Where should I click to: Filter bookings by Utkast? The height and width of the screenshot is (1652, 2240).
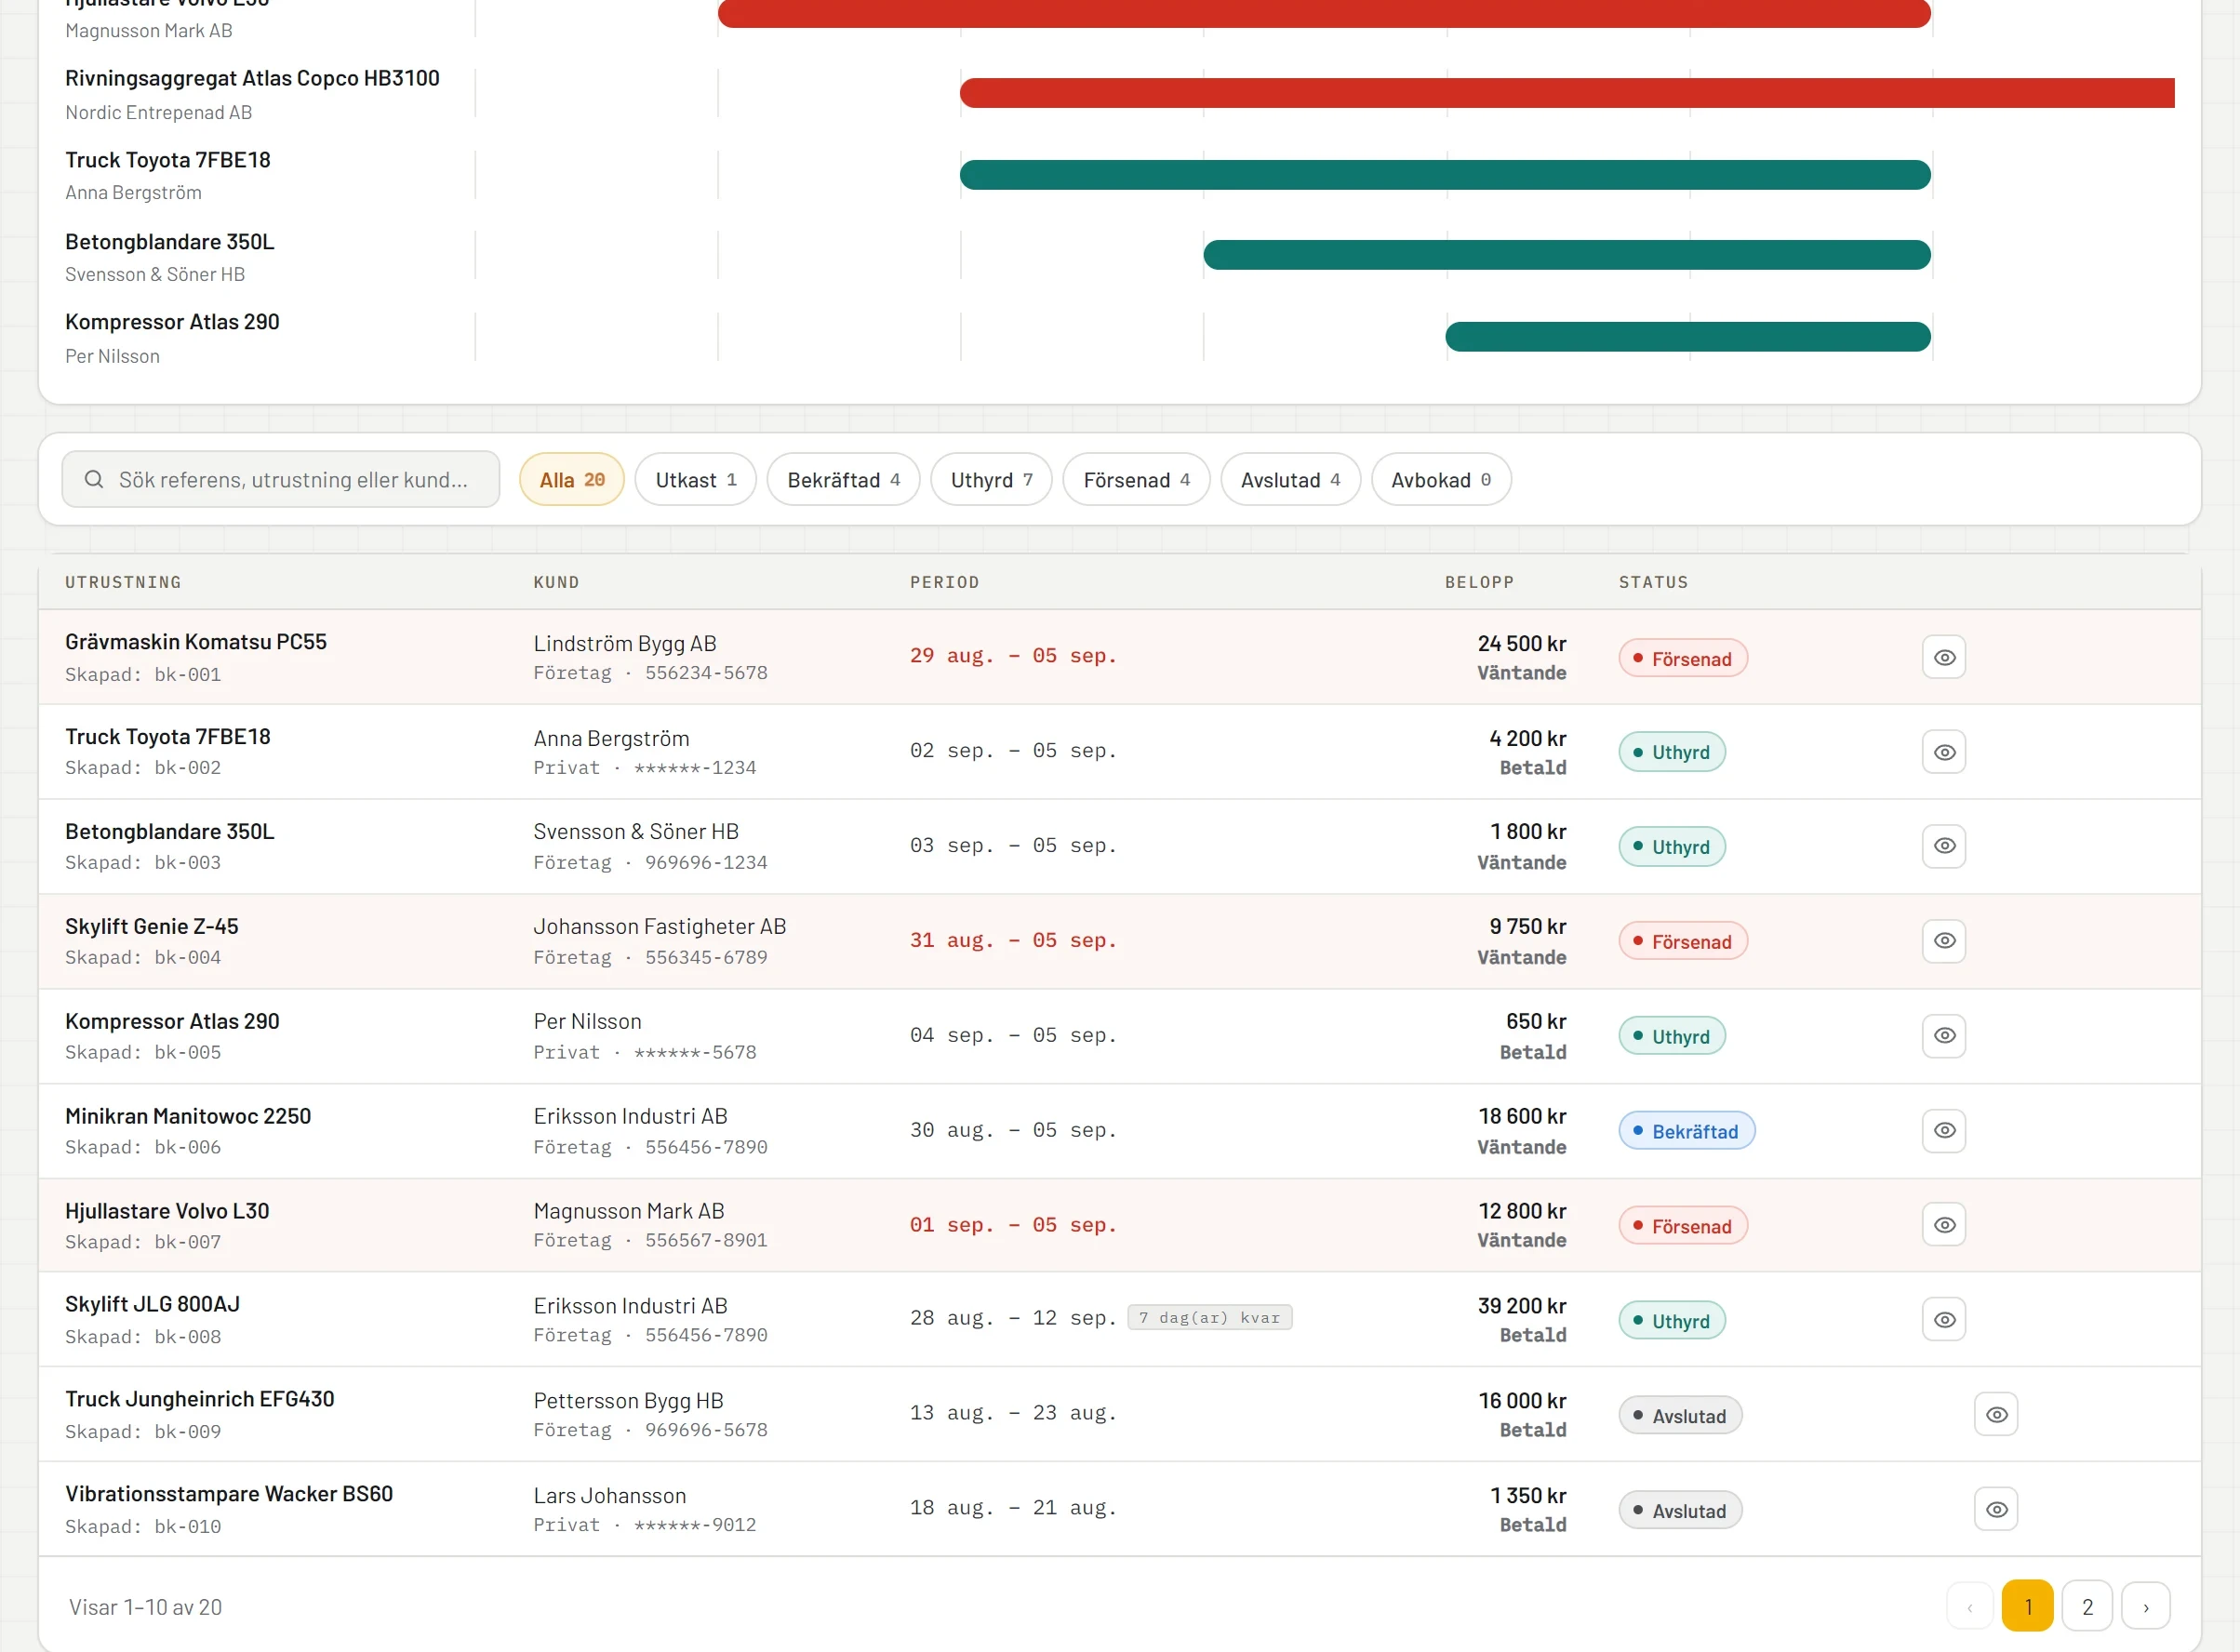click(696, 480)
